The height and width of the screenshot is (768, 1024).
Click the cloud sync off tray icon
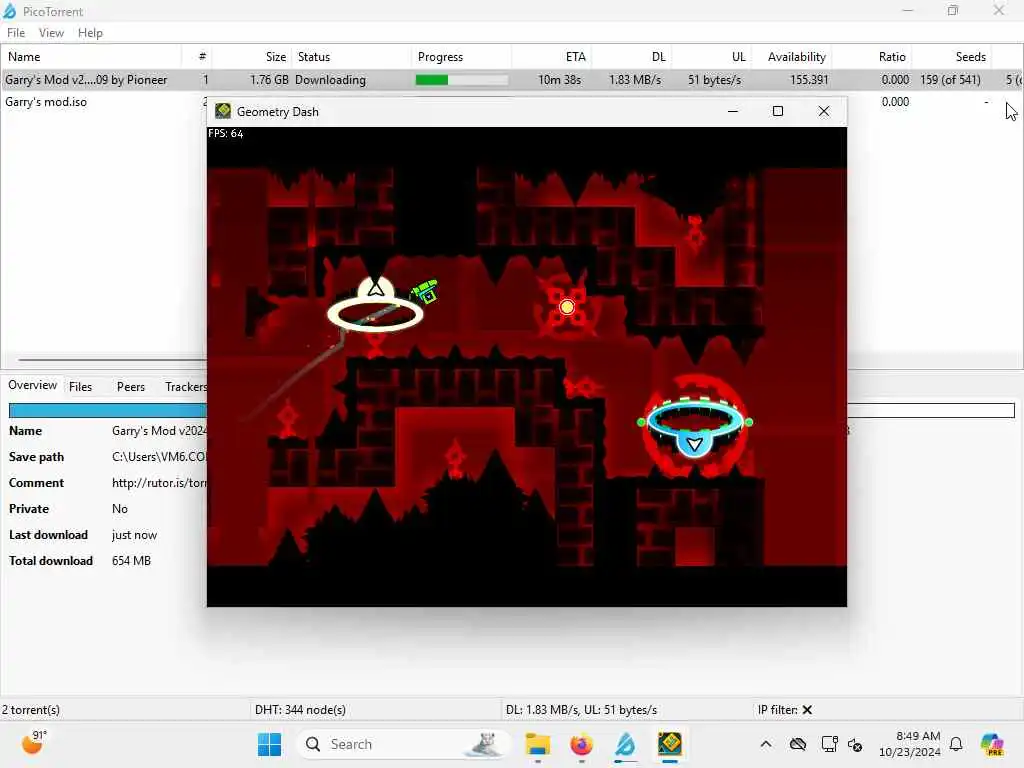click(797, 744)
